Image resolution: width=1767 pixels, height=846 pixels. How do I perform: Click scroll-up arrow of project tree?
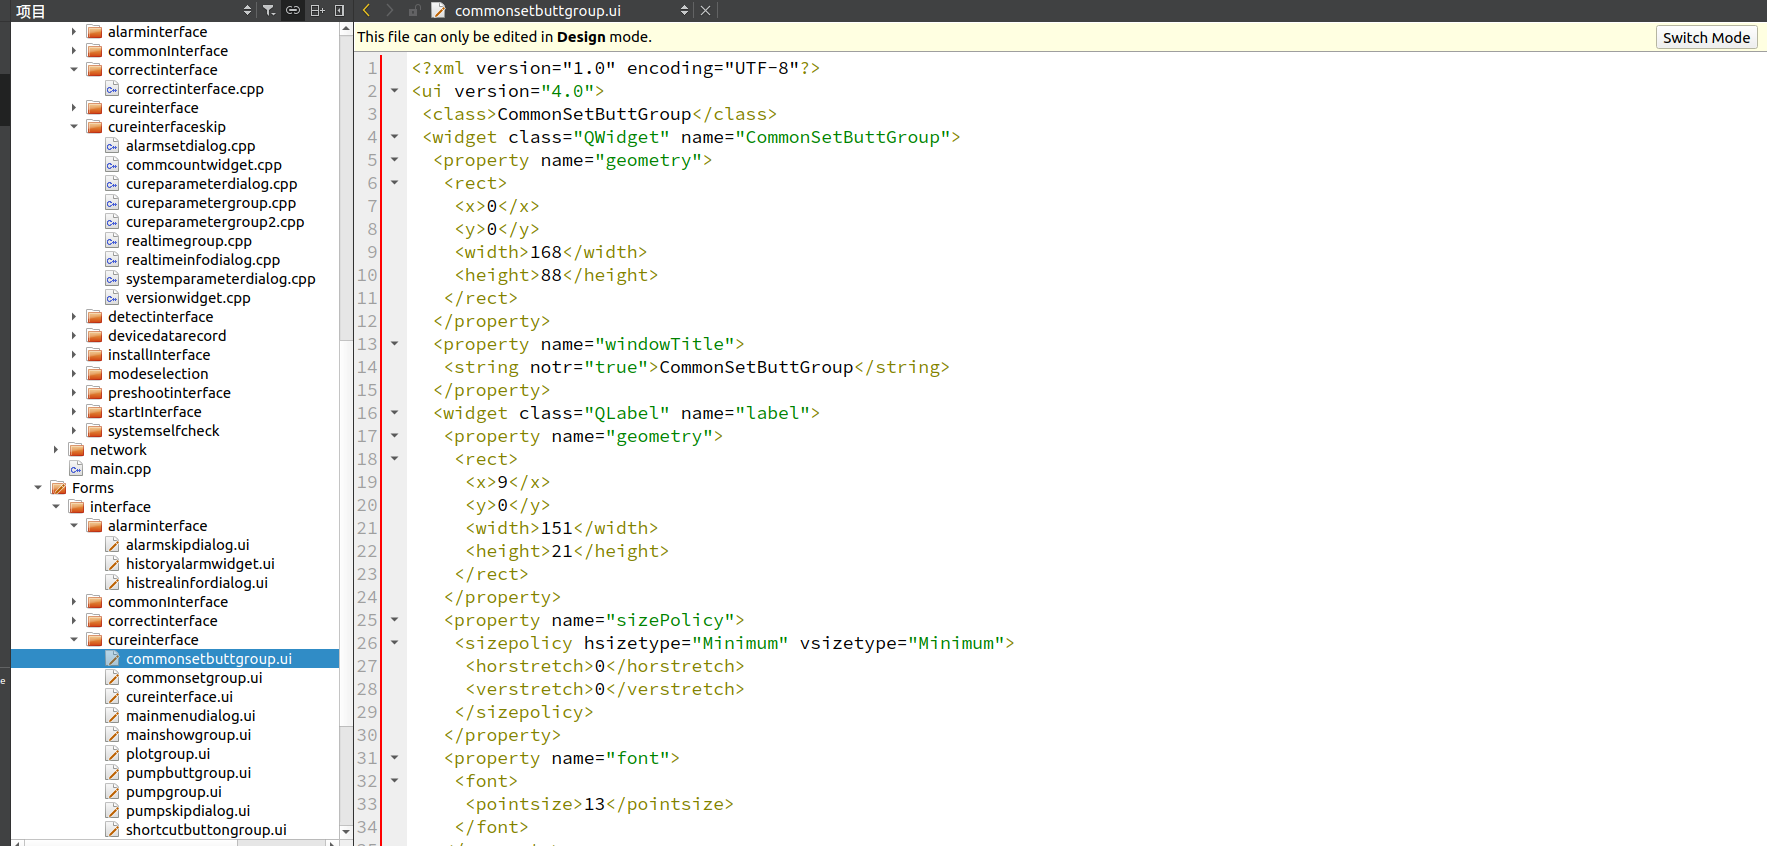coord(346,30)
